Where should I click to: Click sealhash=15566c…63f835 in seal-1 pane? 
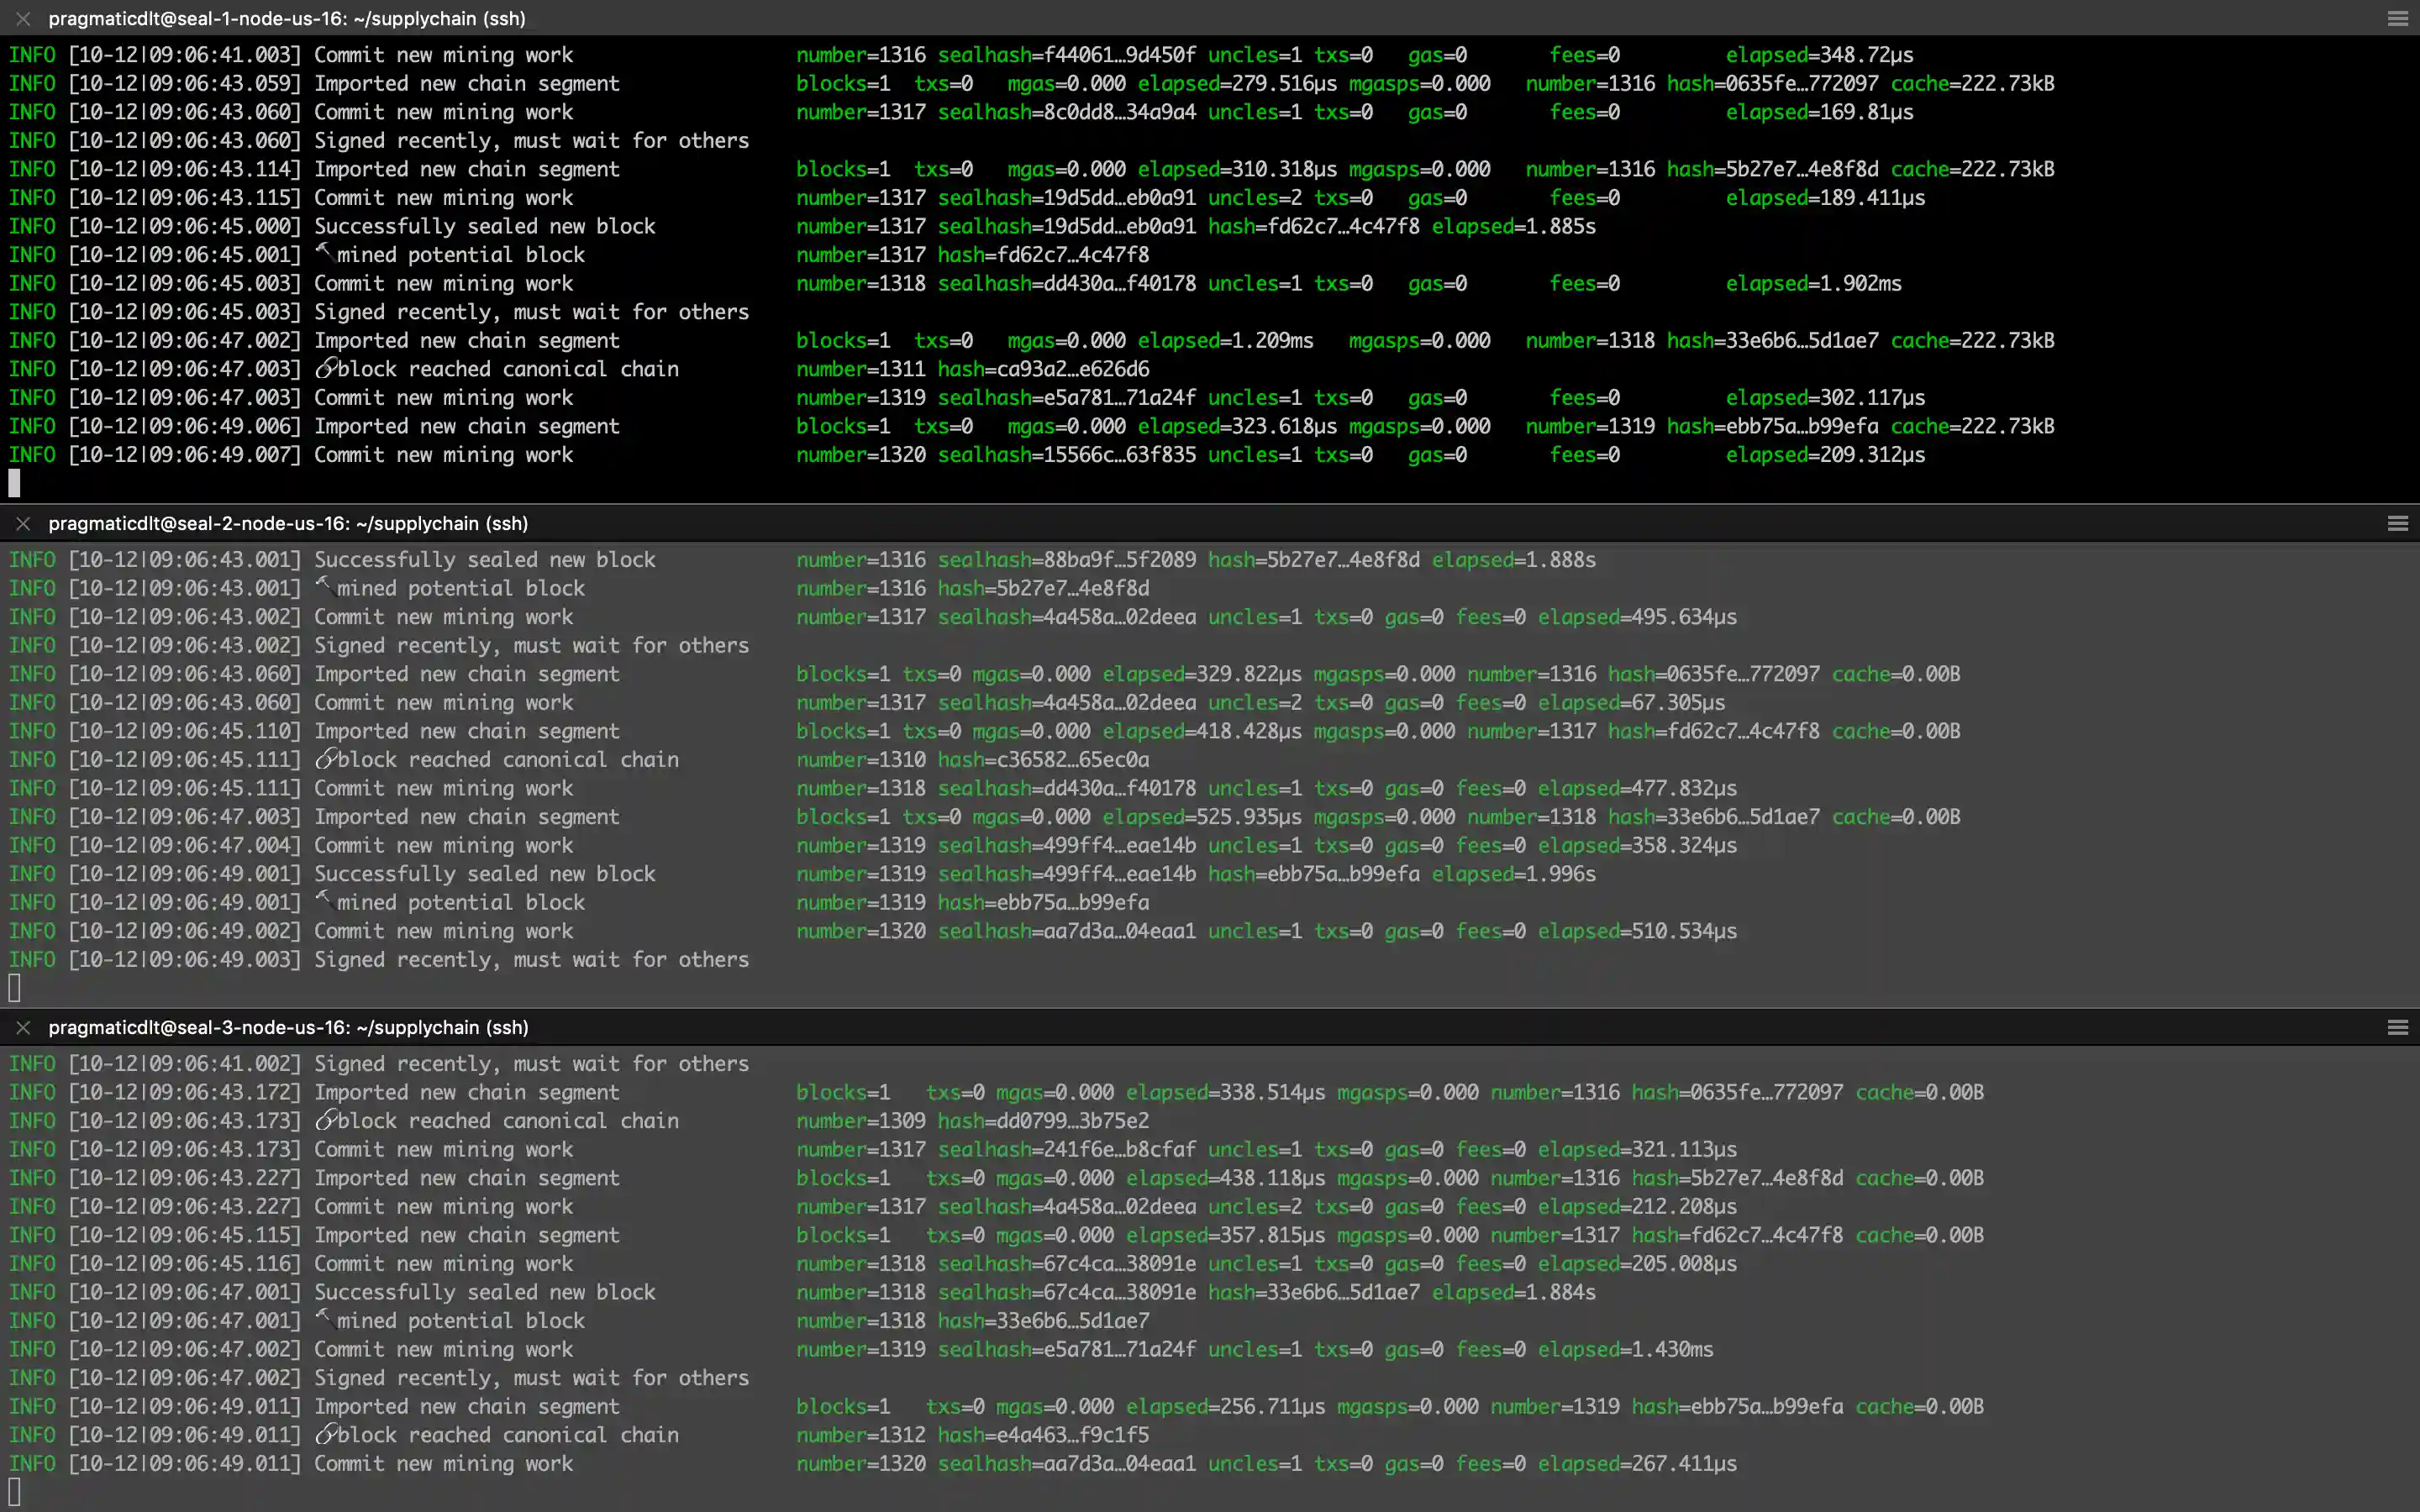coord(1066,455)
